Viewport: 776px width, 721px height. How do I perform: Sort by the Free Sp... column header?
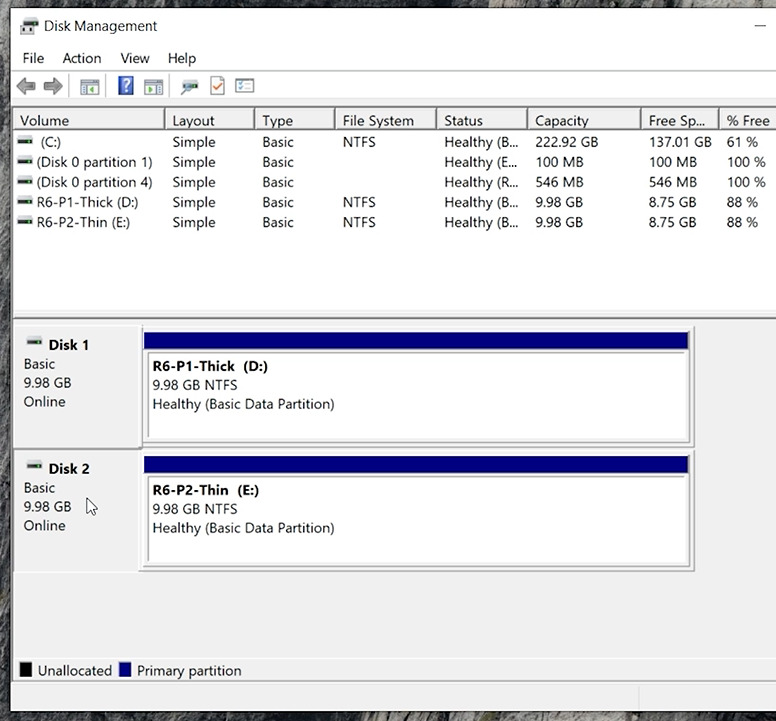680,120
